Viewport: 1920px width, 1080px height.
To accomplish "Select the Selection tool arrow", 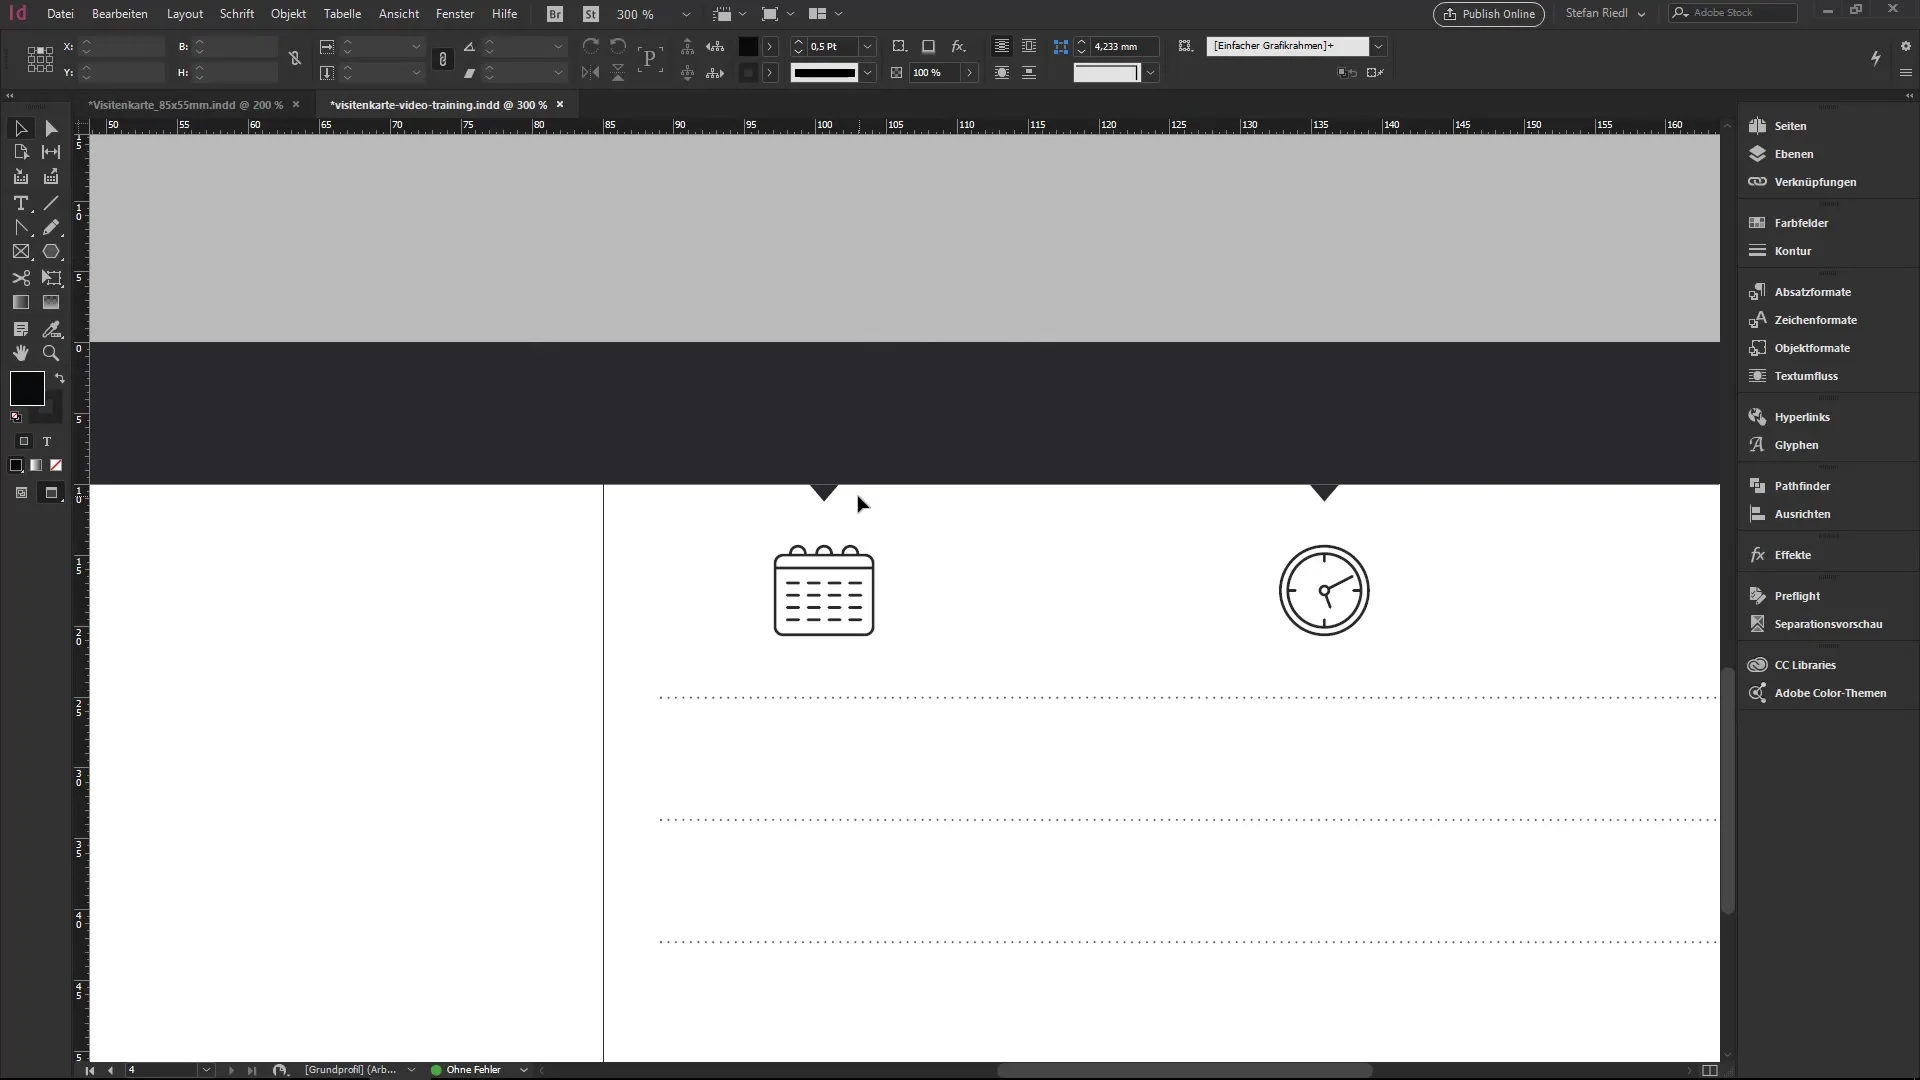I will 20,128.
